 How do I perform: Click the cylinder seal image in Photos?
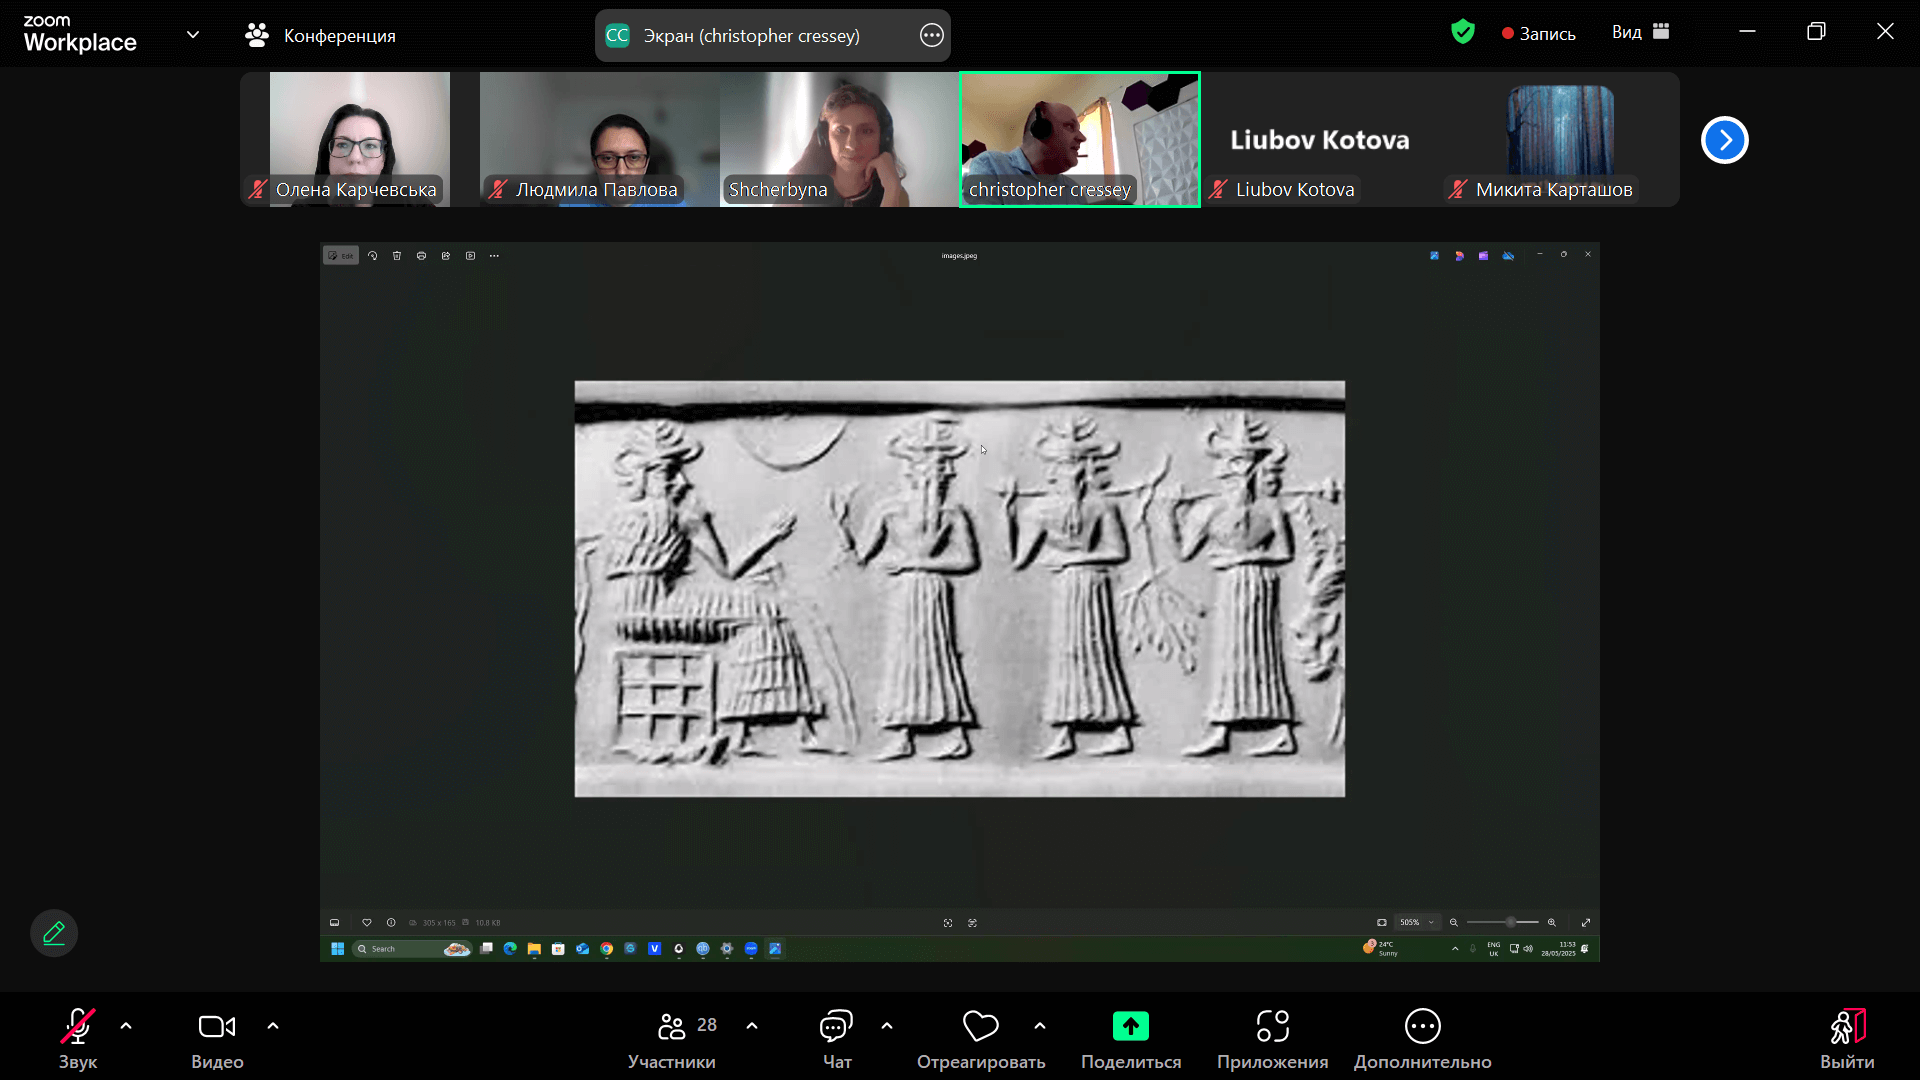pos(960,589)
